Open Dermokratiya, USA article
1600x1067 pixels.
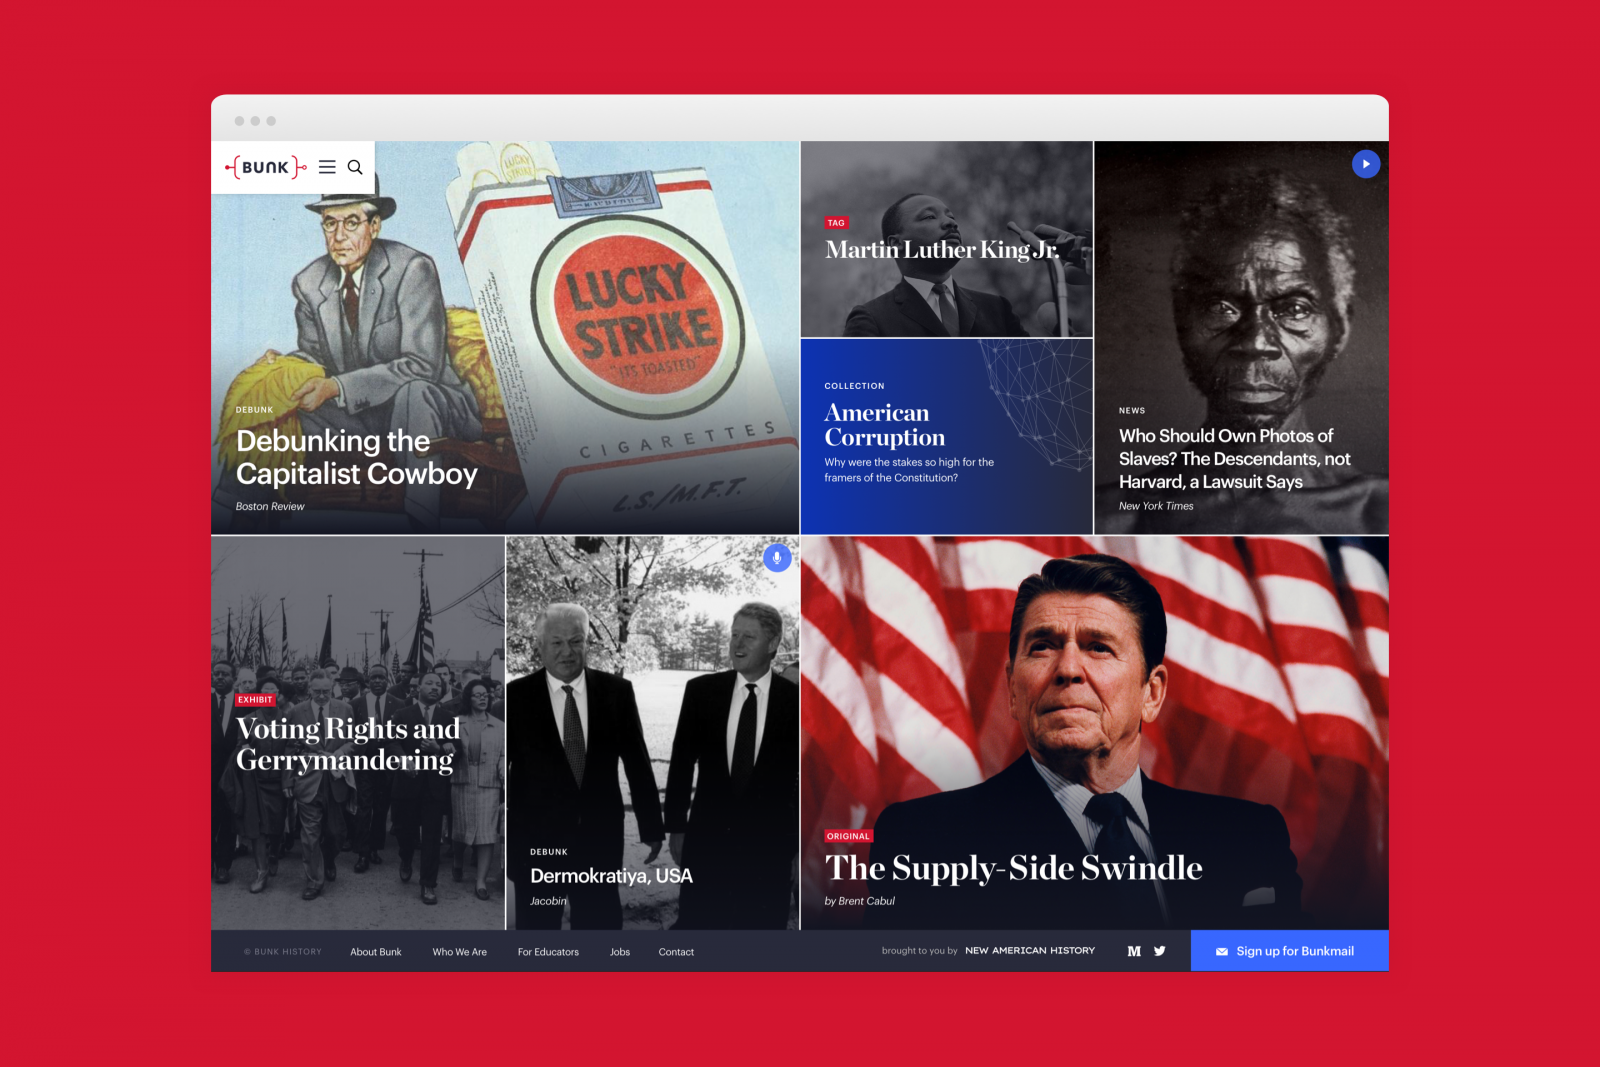click(611, 876)
